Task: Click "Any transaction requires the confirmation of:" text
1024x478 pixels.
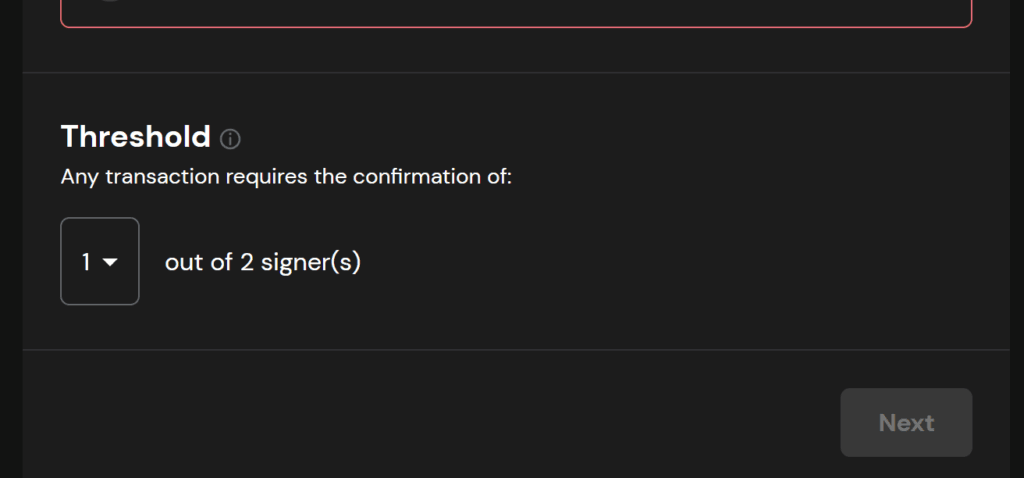Action: (x=286, y=177)
